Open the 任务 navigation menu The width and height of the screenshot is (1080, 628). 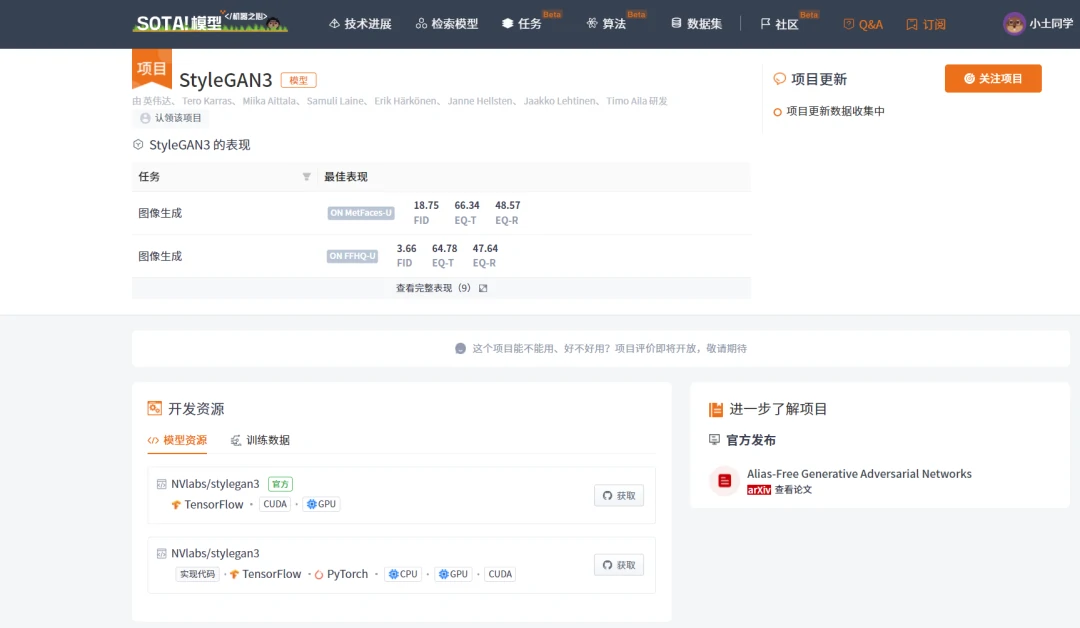[x=522, y=24]
